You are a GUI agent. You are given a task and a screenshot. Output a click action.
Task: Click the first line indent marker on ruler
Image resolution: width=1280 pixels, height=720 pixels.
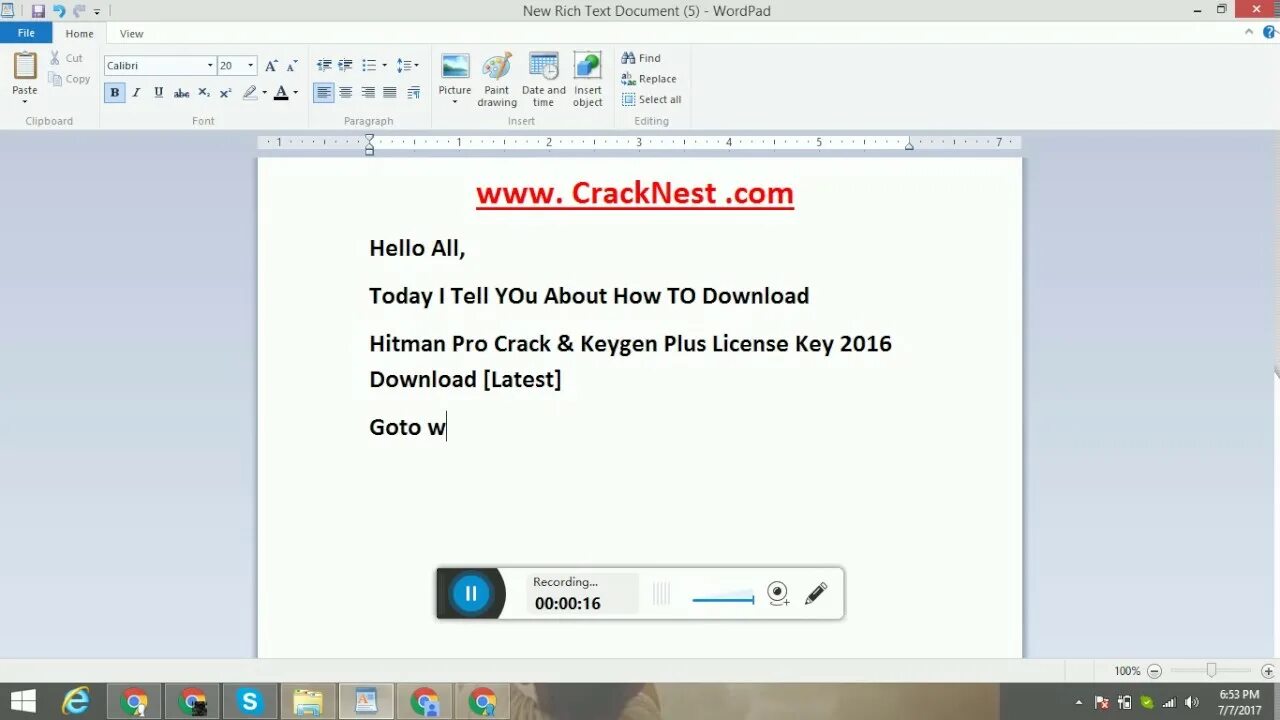(369, 139)
